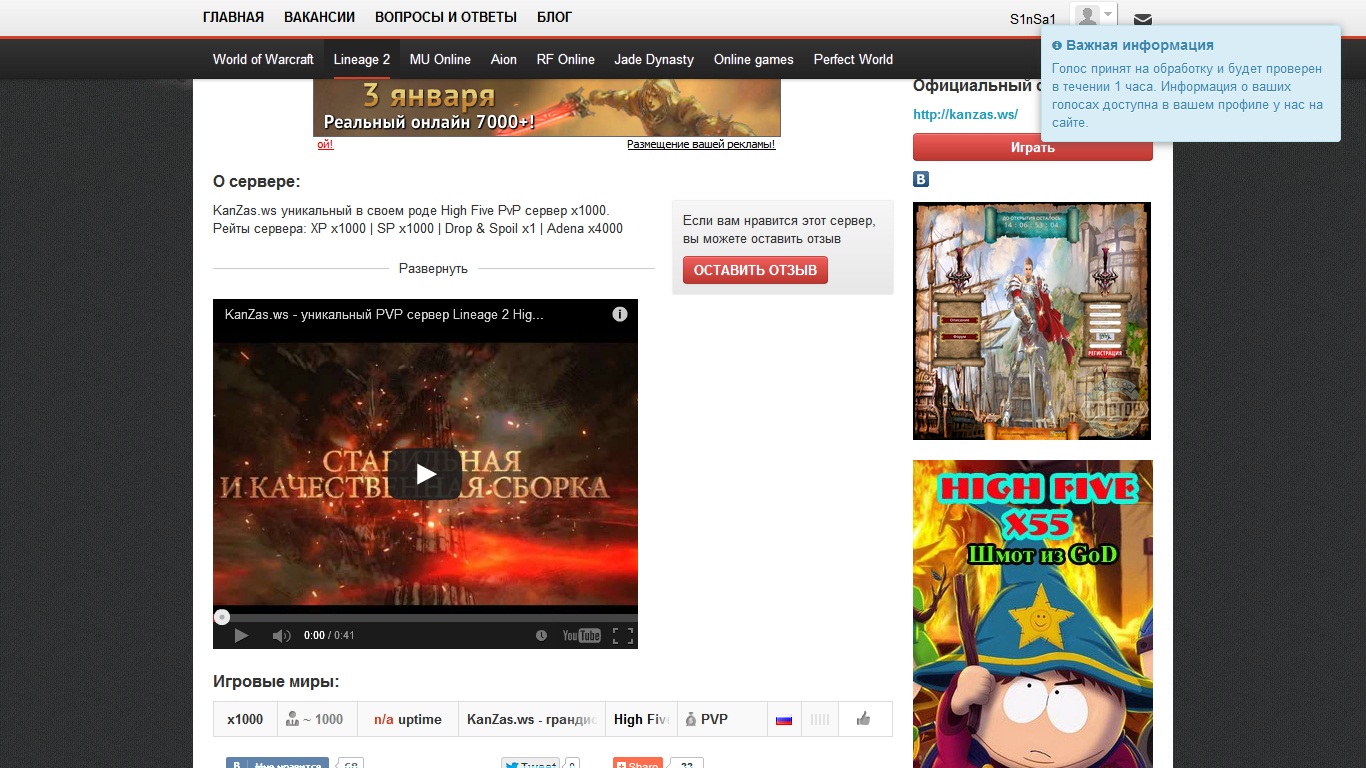Open 'Размещение вашей рекламы!' link

coord(701,144)
